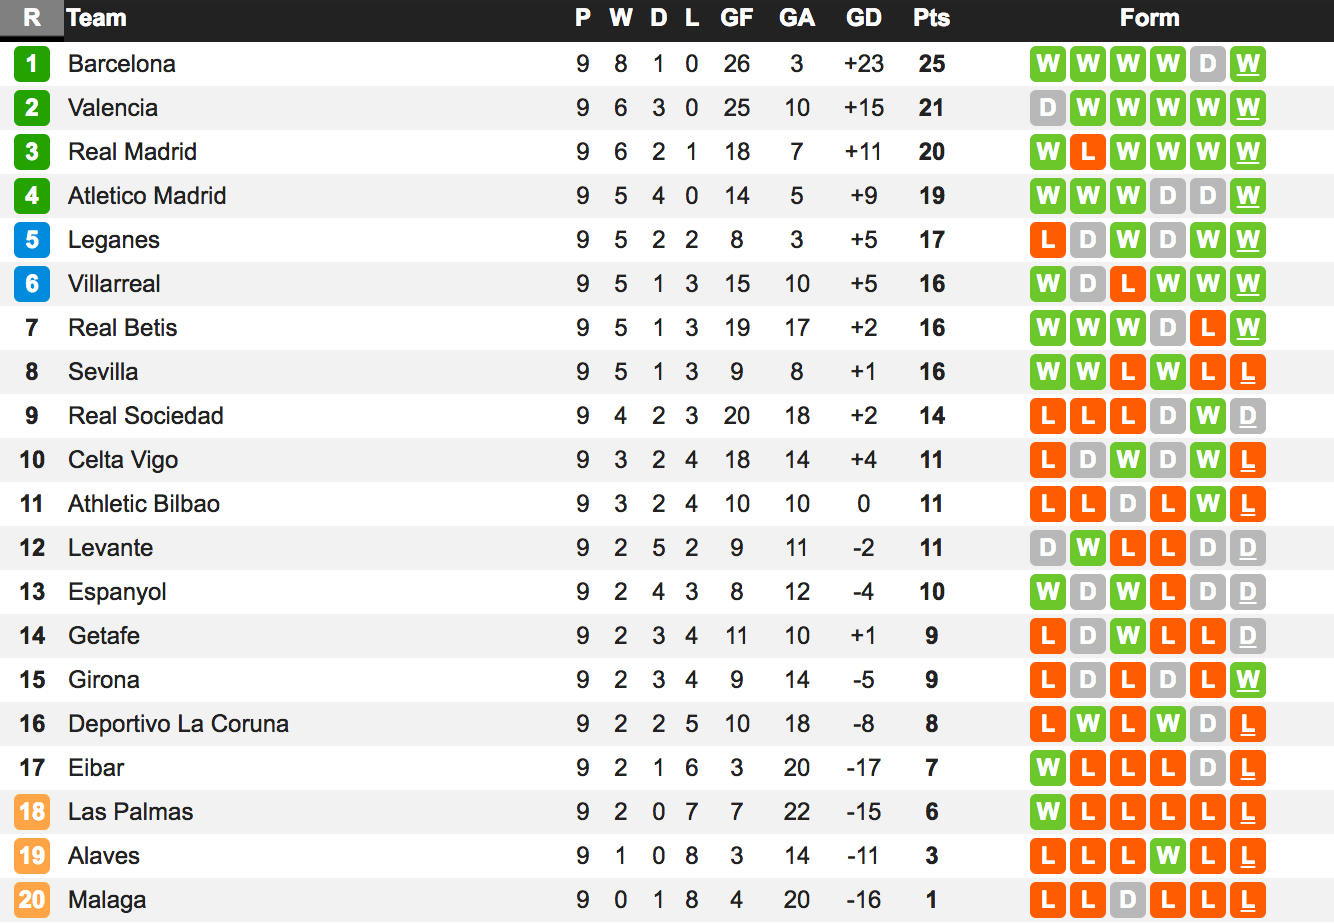
Task: Click Athletic Bilbao's win icon in Form
Action: pos(1207,504)
